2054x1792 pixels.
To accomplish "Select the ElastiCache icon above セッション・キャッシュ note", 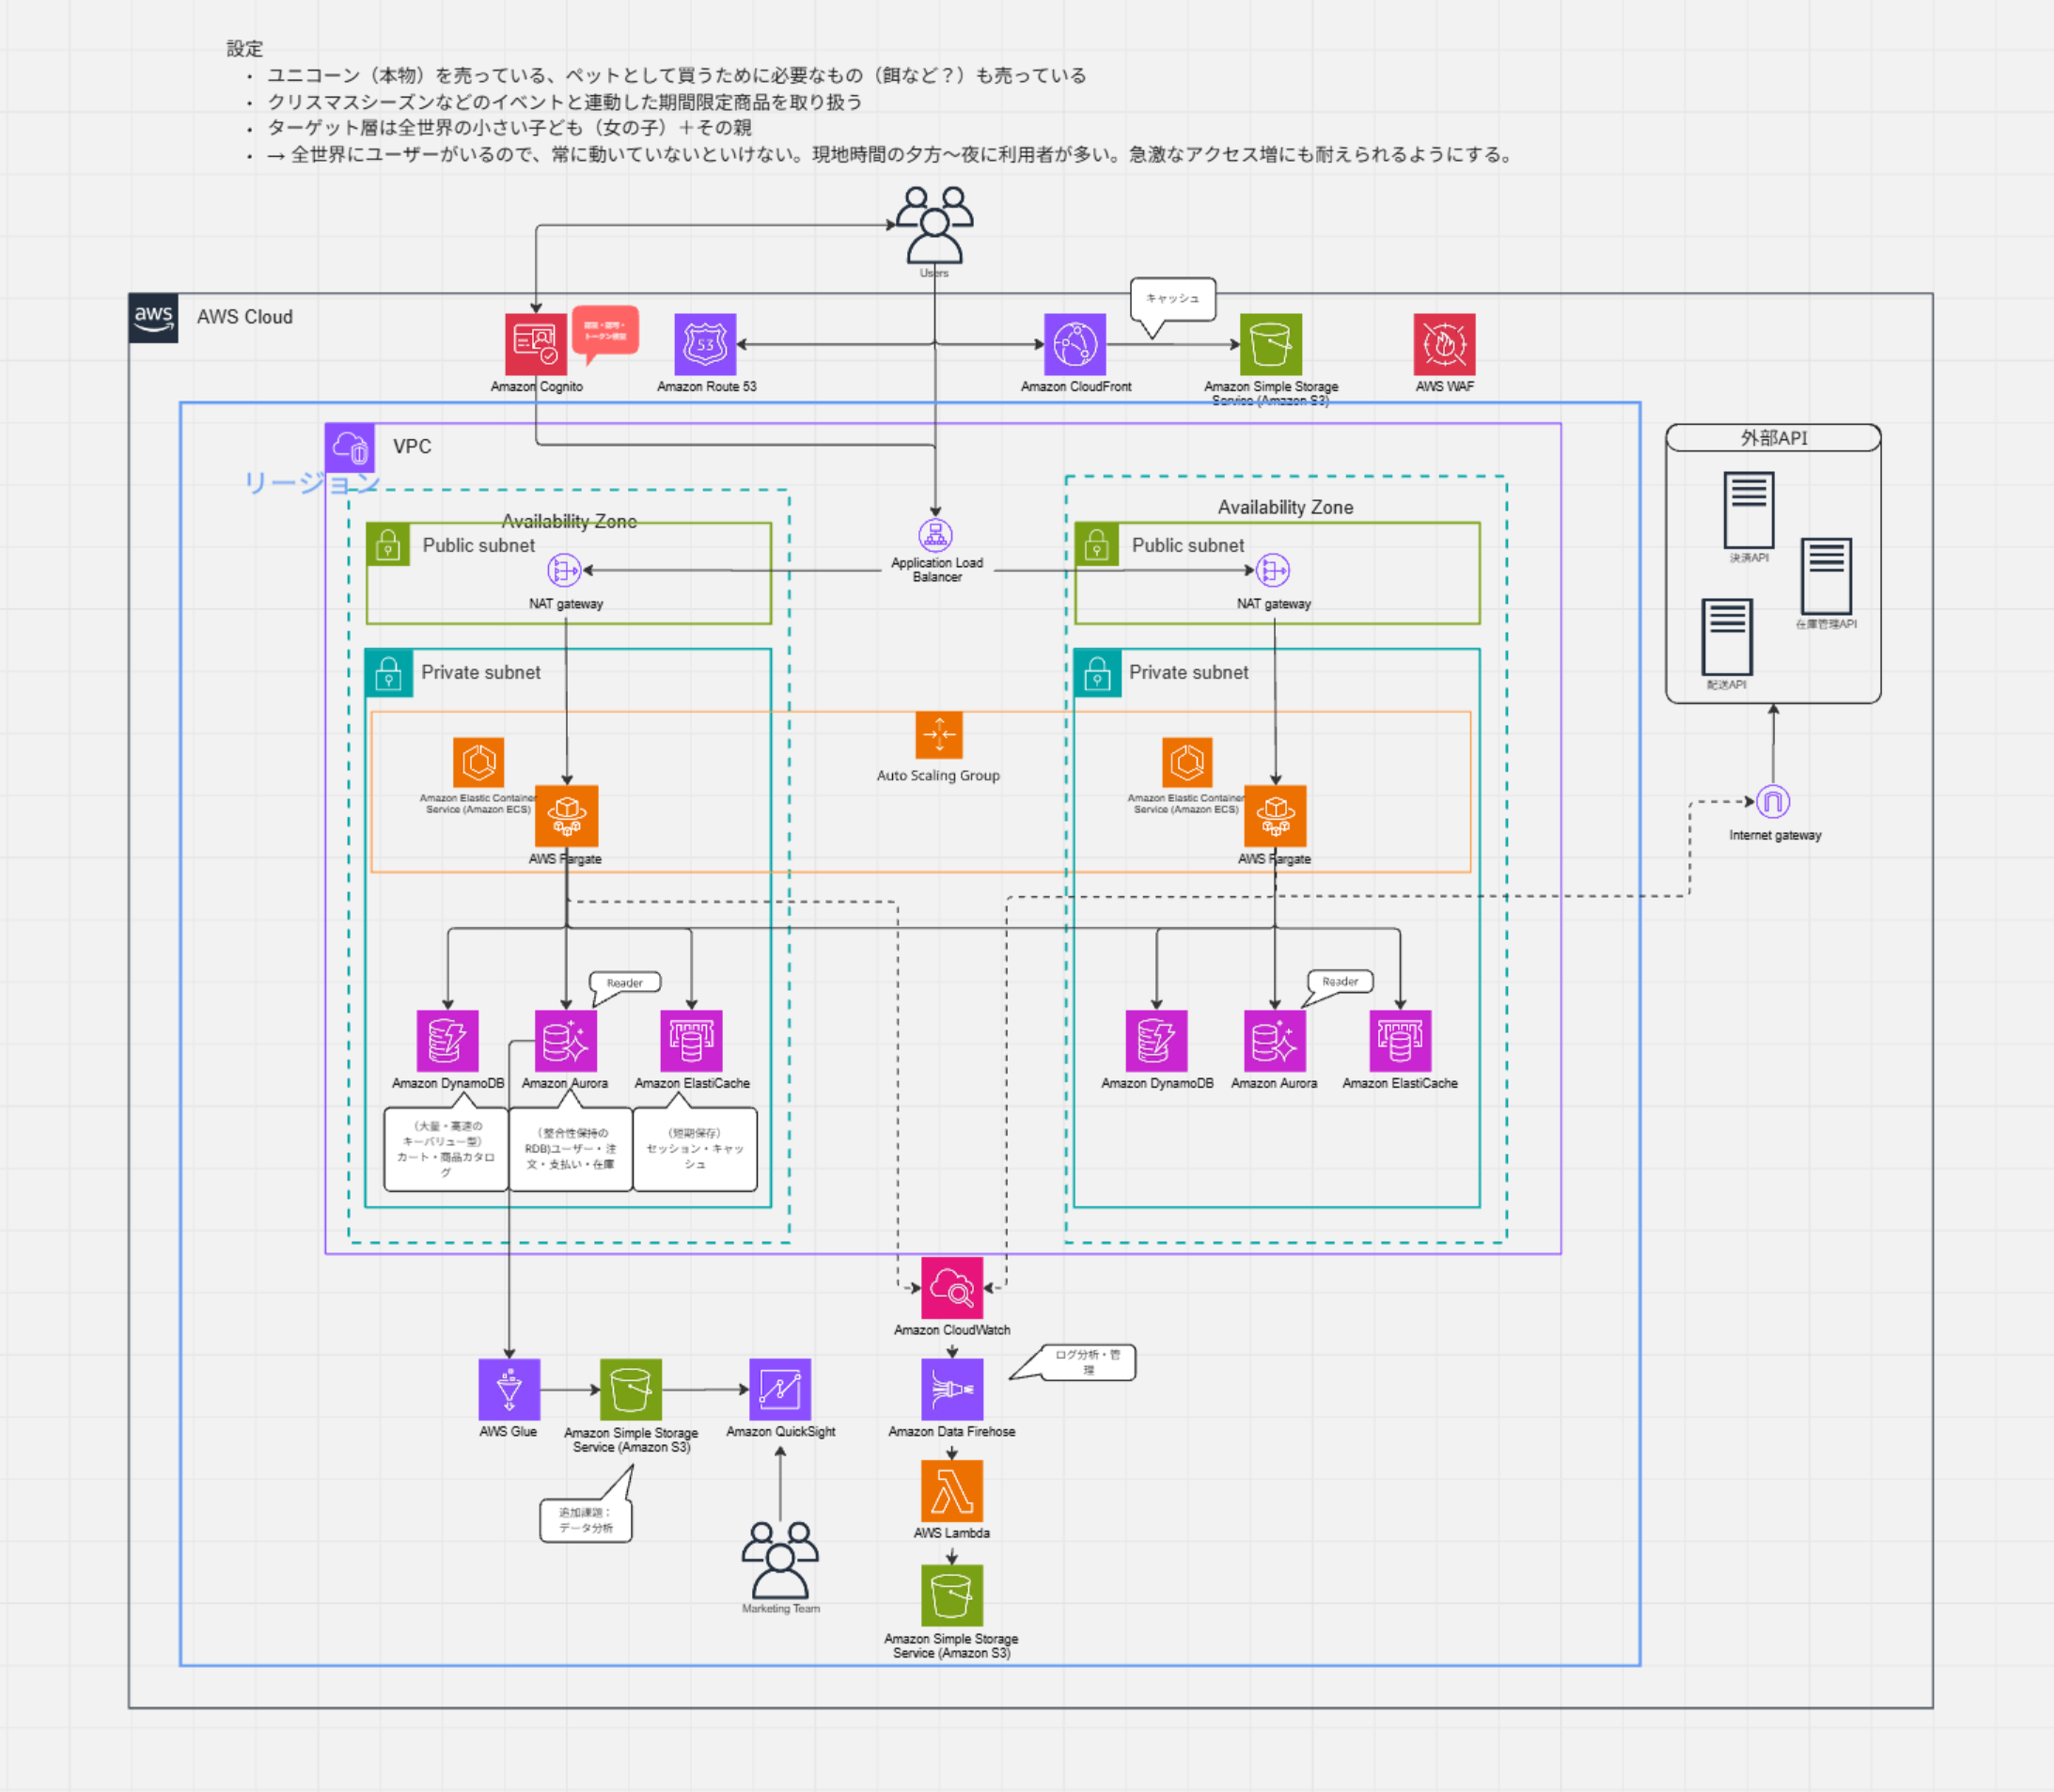I will pyautogui.click(x=691, y=1041).
